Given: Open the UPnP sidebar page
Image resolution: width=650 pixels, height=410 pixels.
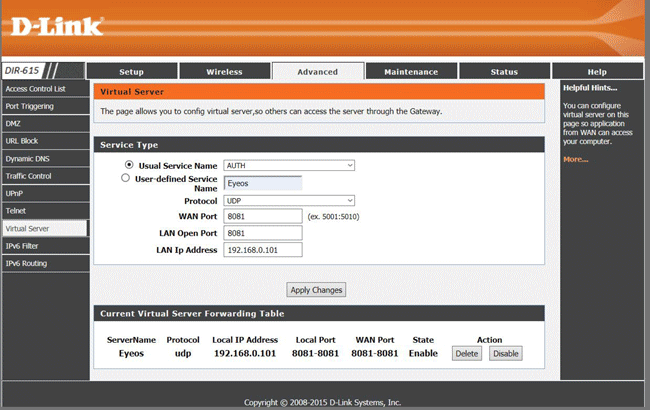Looking at the screenshot, I should [46, 194].
